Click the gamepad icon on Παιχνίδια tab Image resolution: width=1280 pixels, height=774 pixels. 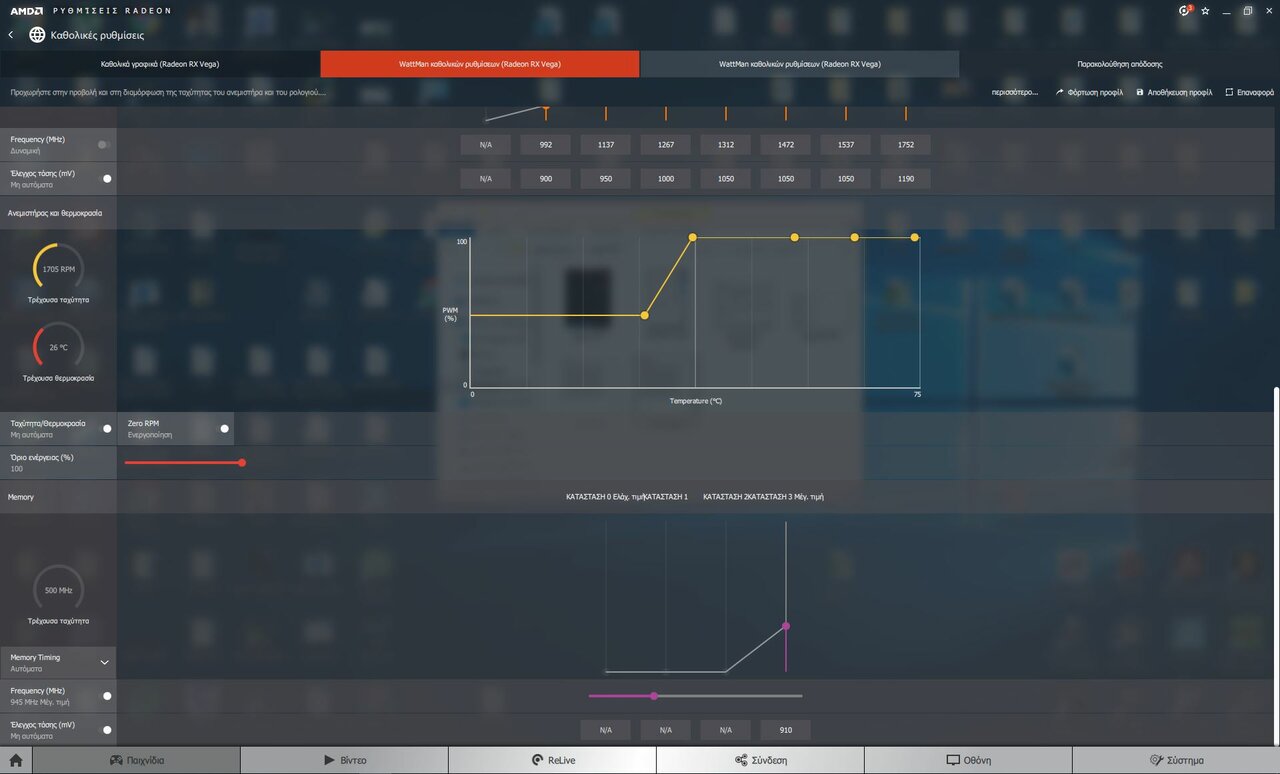[116, 760]
